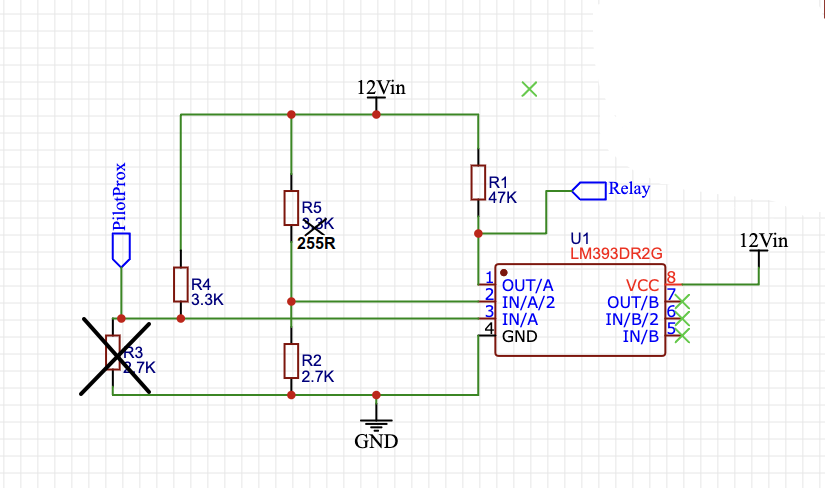Image resolution: width=825 pixels, height=488 pixels.
Task: Click the crossed-out R3 resistor
Action: pos(114,352)
